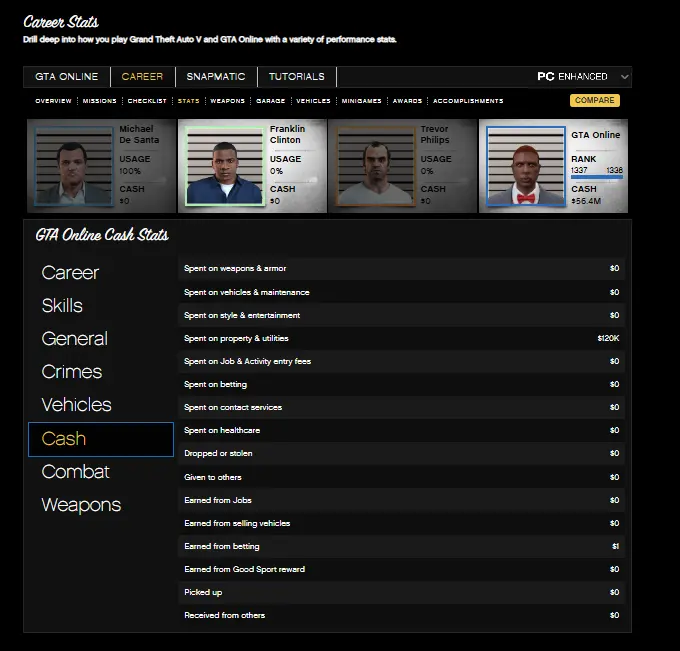Open the Crimes stats category
The image size is (680, 651).
click(72, 372)
